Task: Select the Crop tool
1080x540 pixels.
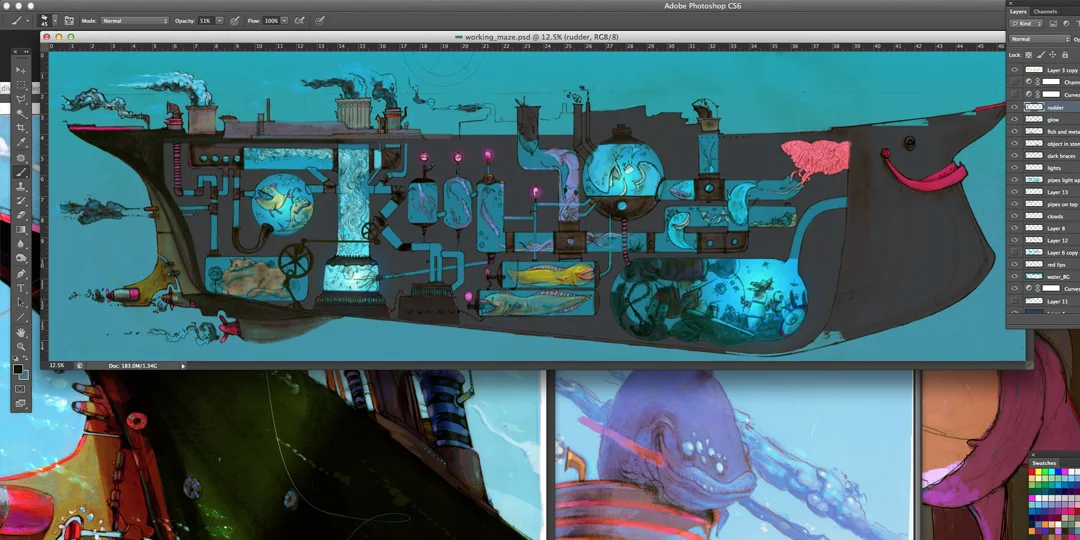Action: tap(21, 128)
